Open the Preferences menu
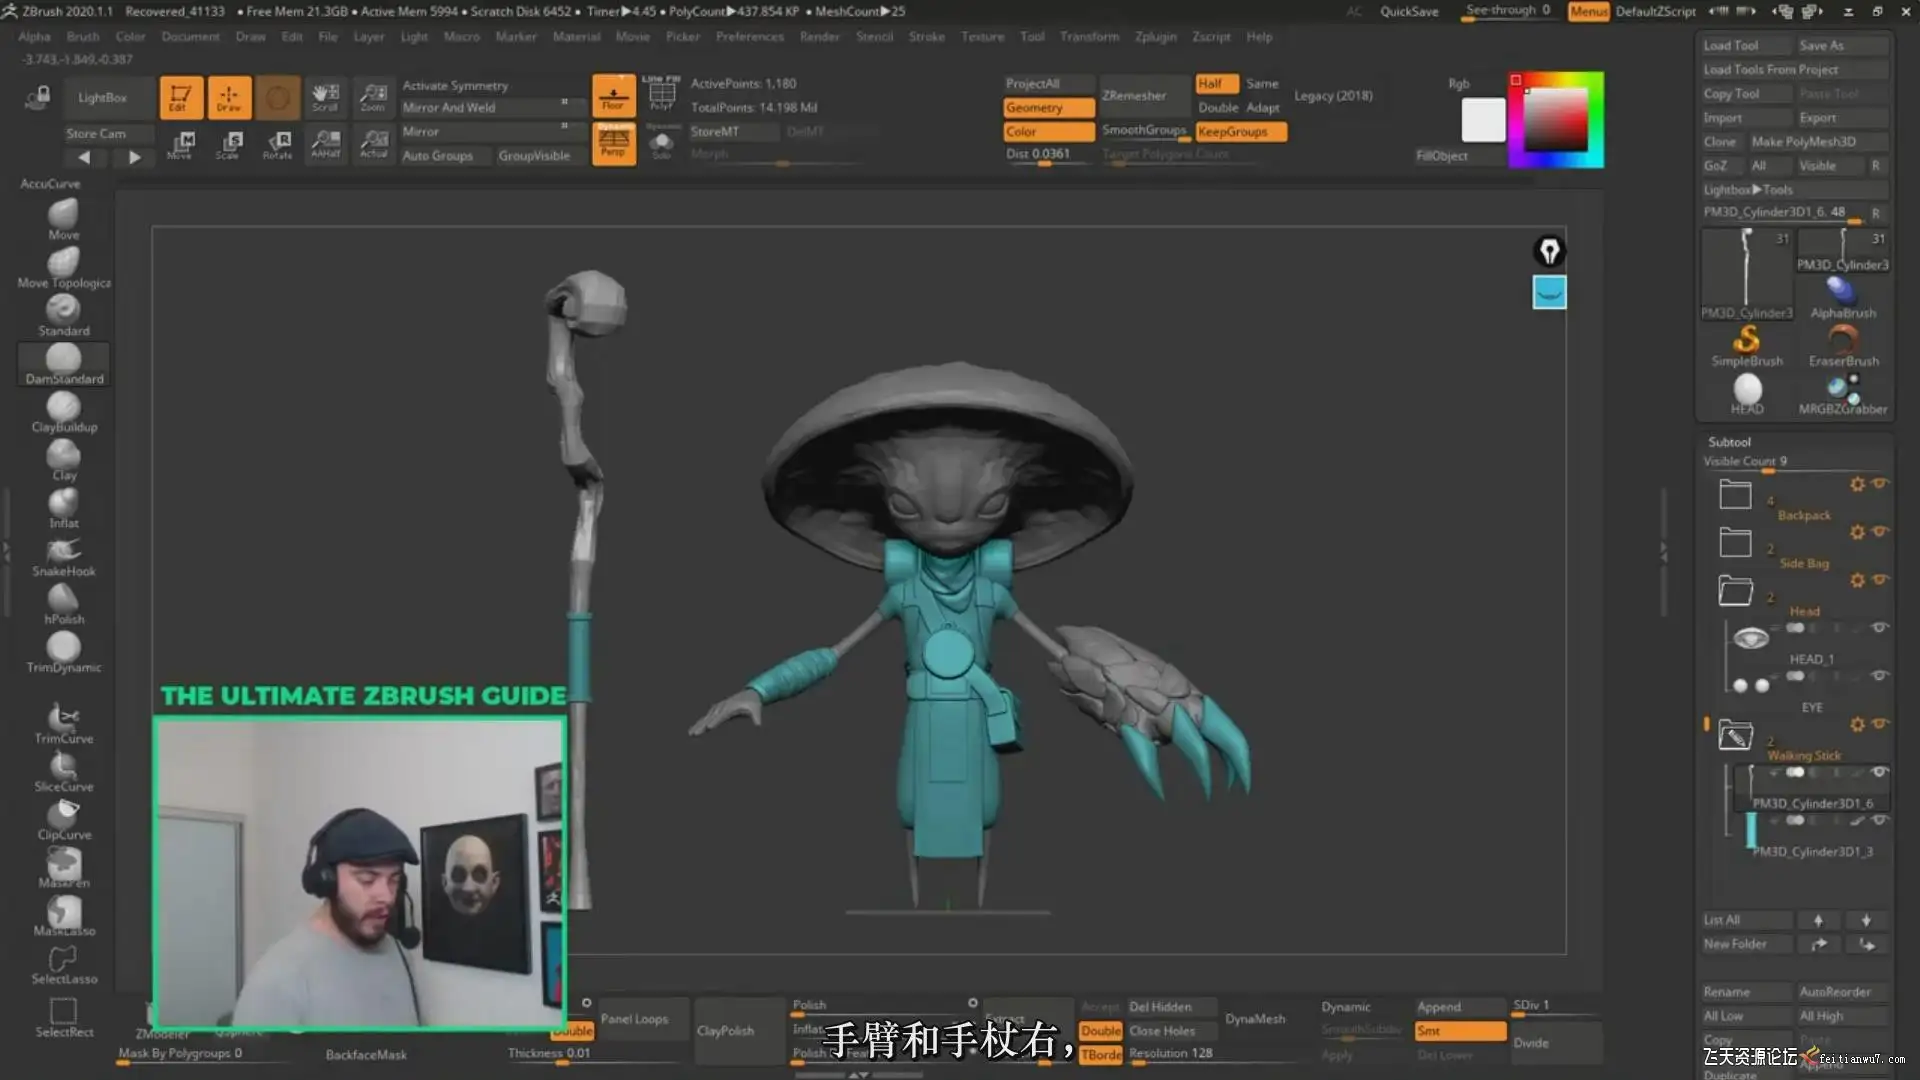 click(x=749, y=37)
